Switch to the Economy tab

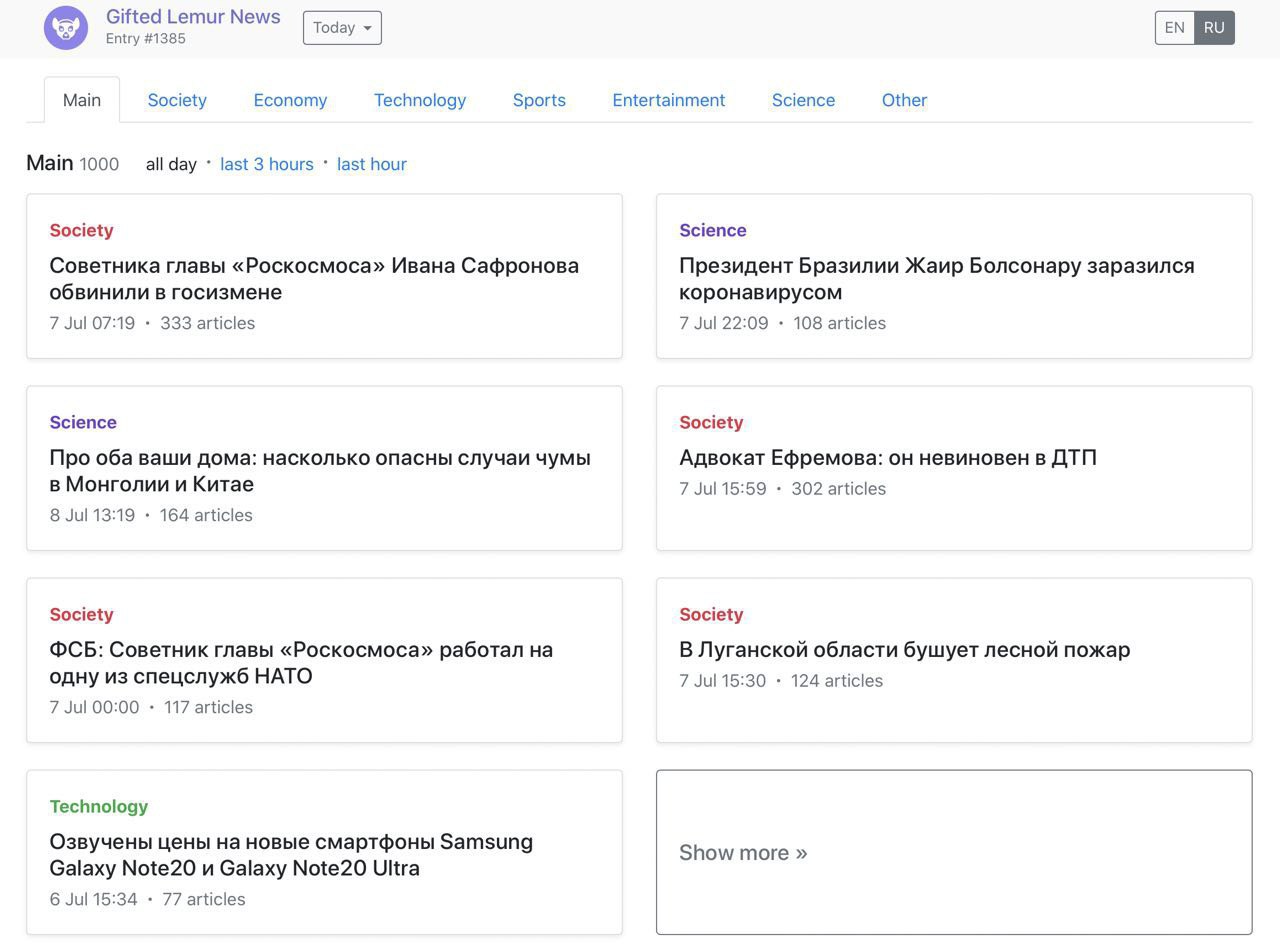click(x=290, y=100)
